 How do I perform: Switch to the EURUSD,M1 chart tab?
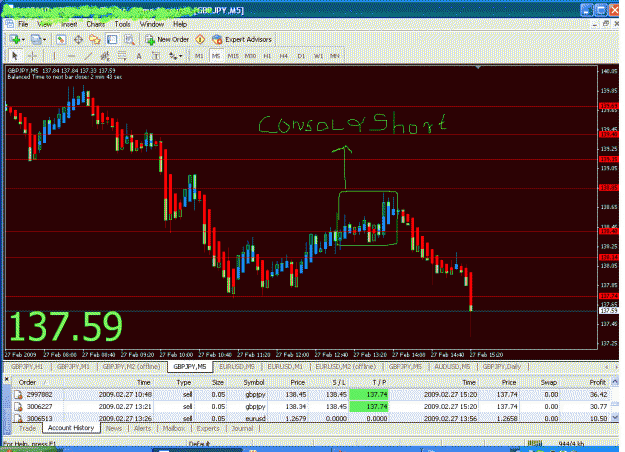coord(285,367)
